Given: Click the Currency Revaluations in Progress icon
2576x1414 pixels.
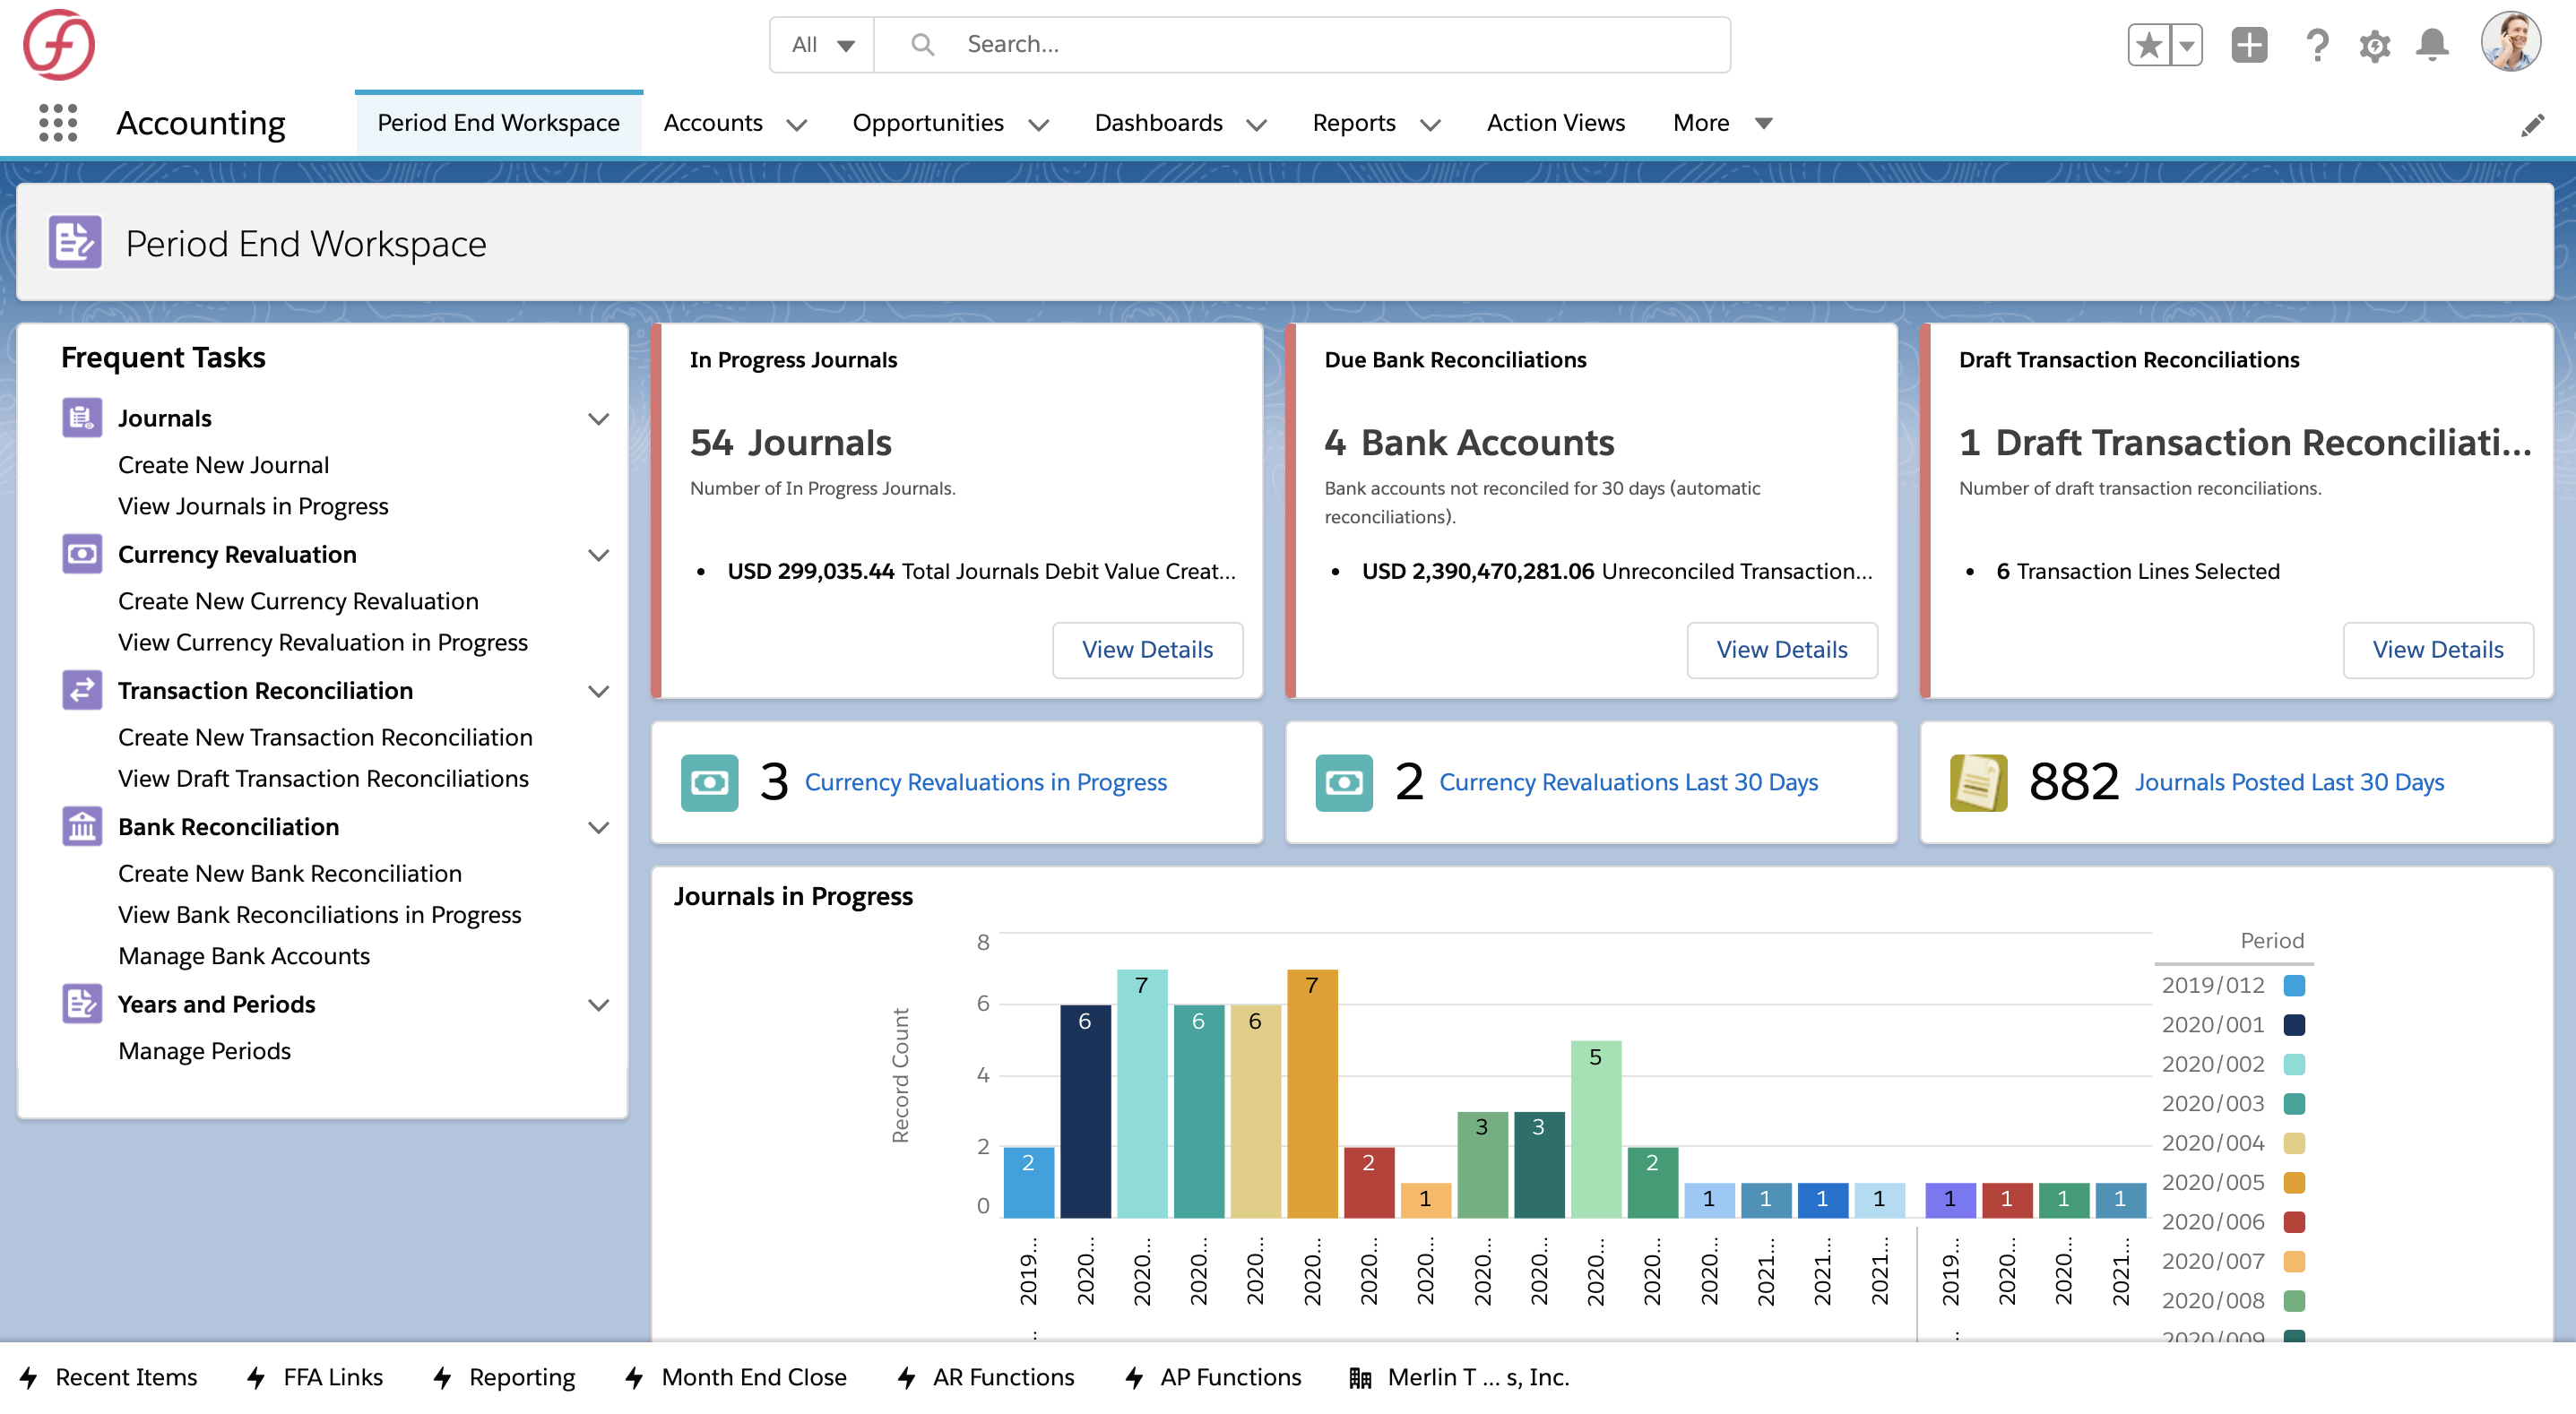Looking at the screenshot, I should click(709, 782).
